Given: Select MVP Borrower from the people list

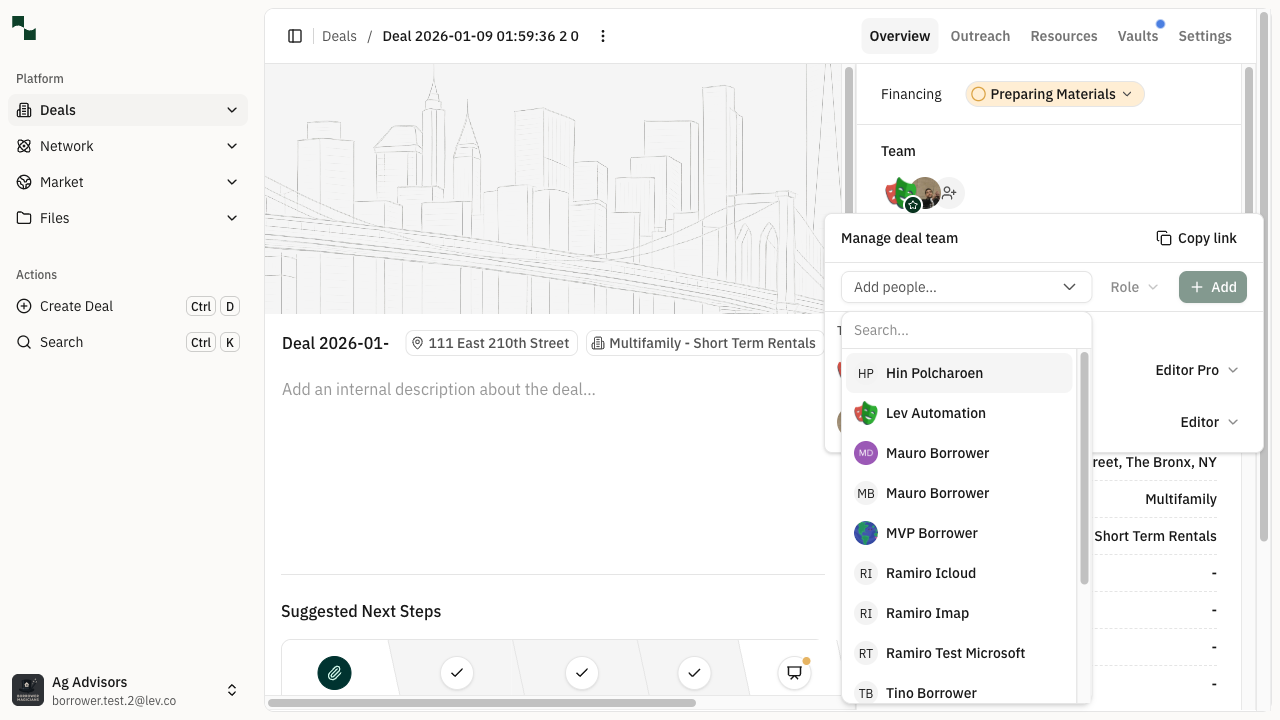Looking at the screenshot, I should click(931, 533).
